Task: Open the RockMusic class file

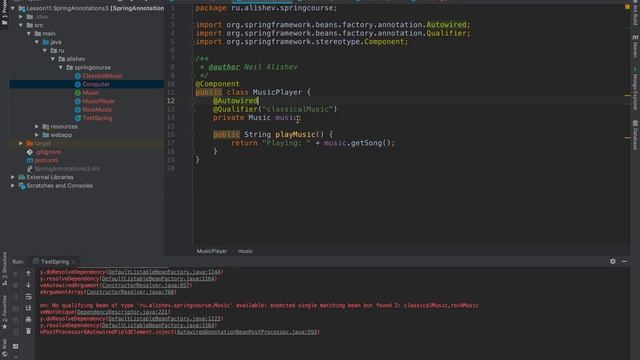Action: click(x=97, y=109)
